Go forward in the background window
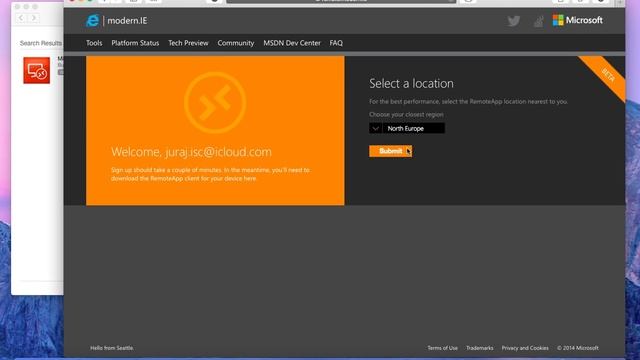Screen dimensions: 640x360 click(x=34, y=18)
